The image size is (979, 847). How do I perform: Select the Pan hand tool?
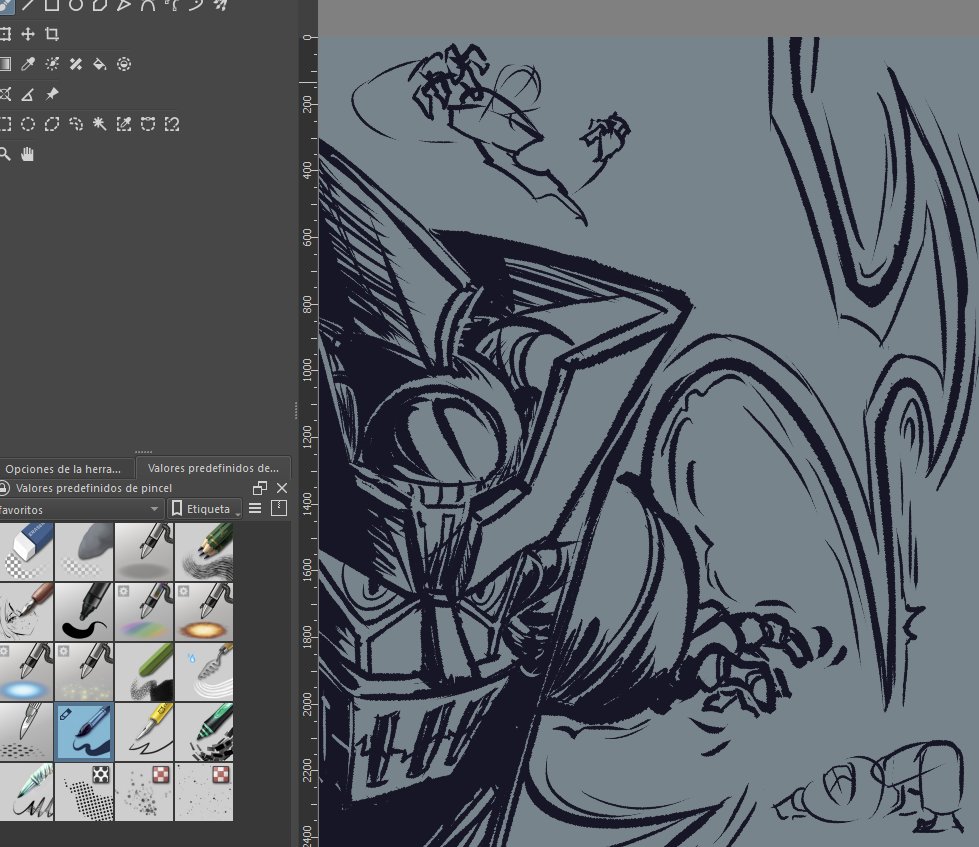click(x=28, y=154)
